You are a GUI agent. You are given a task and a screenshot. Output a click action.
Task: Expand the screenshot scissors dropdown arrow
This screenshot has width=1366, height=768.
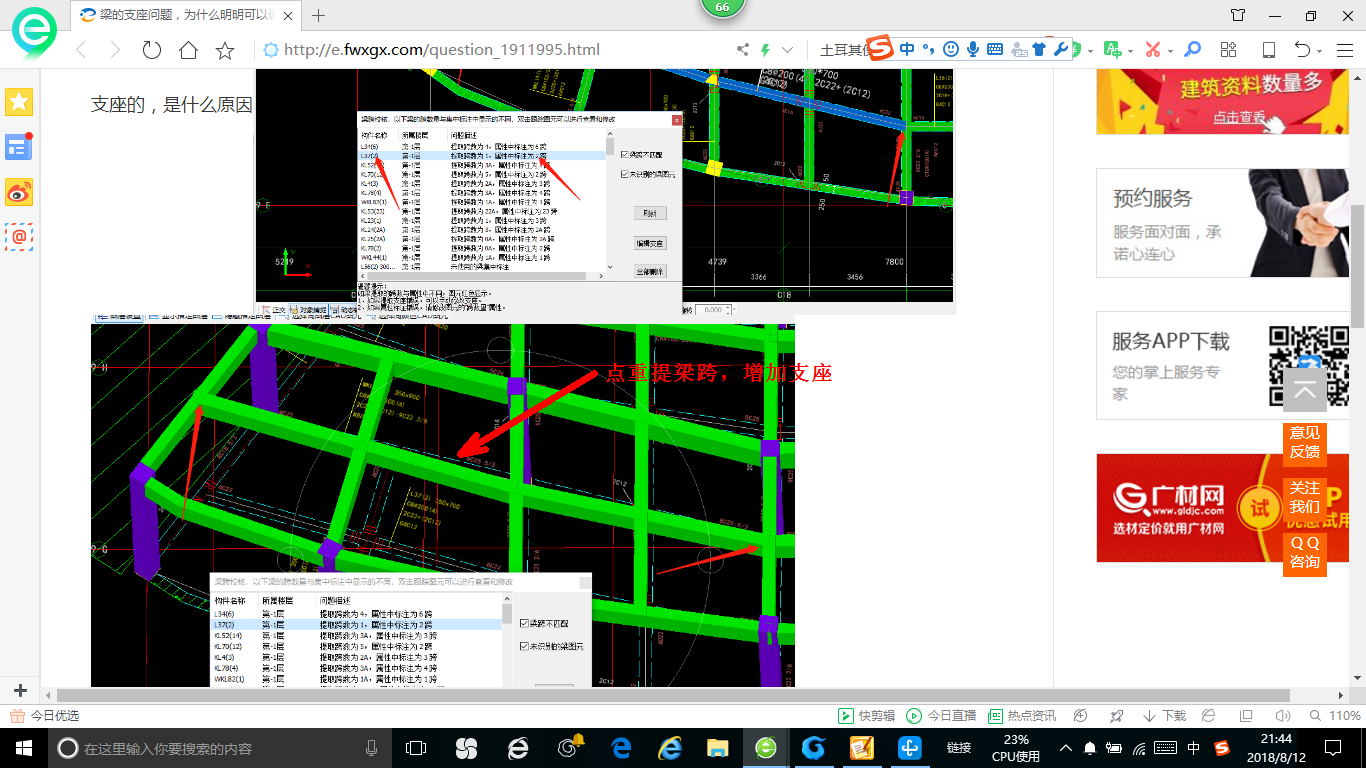pos(1170,50)
